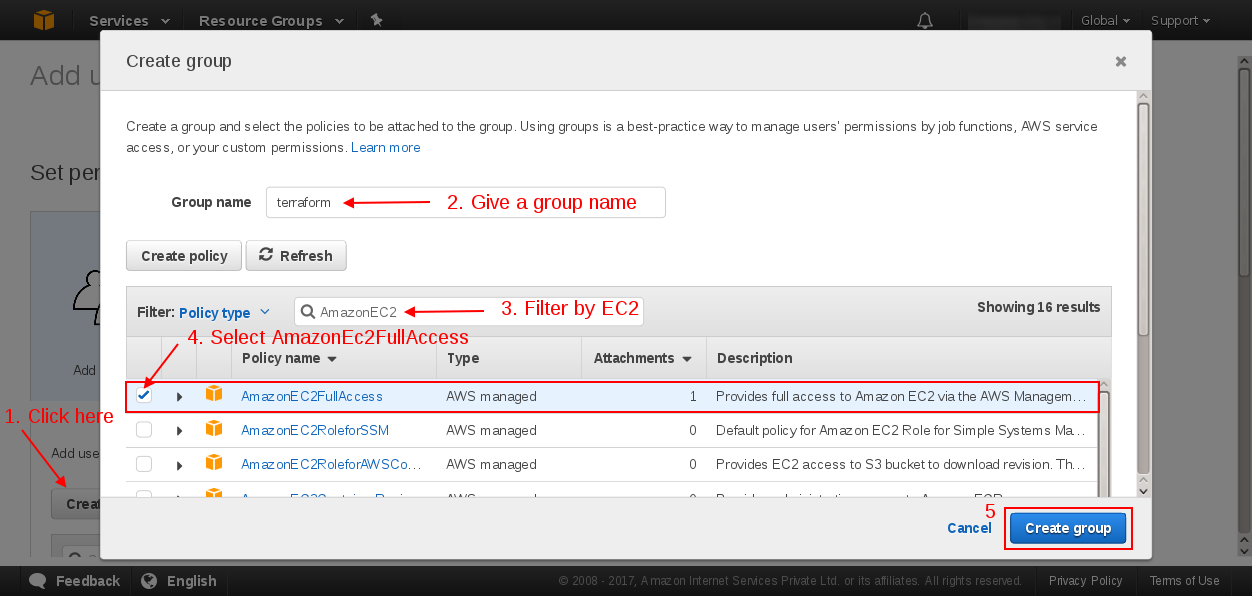
Task: Open the Services menu
Action: [129, 21]
